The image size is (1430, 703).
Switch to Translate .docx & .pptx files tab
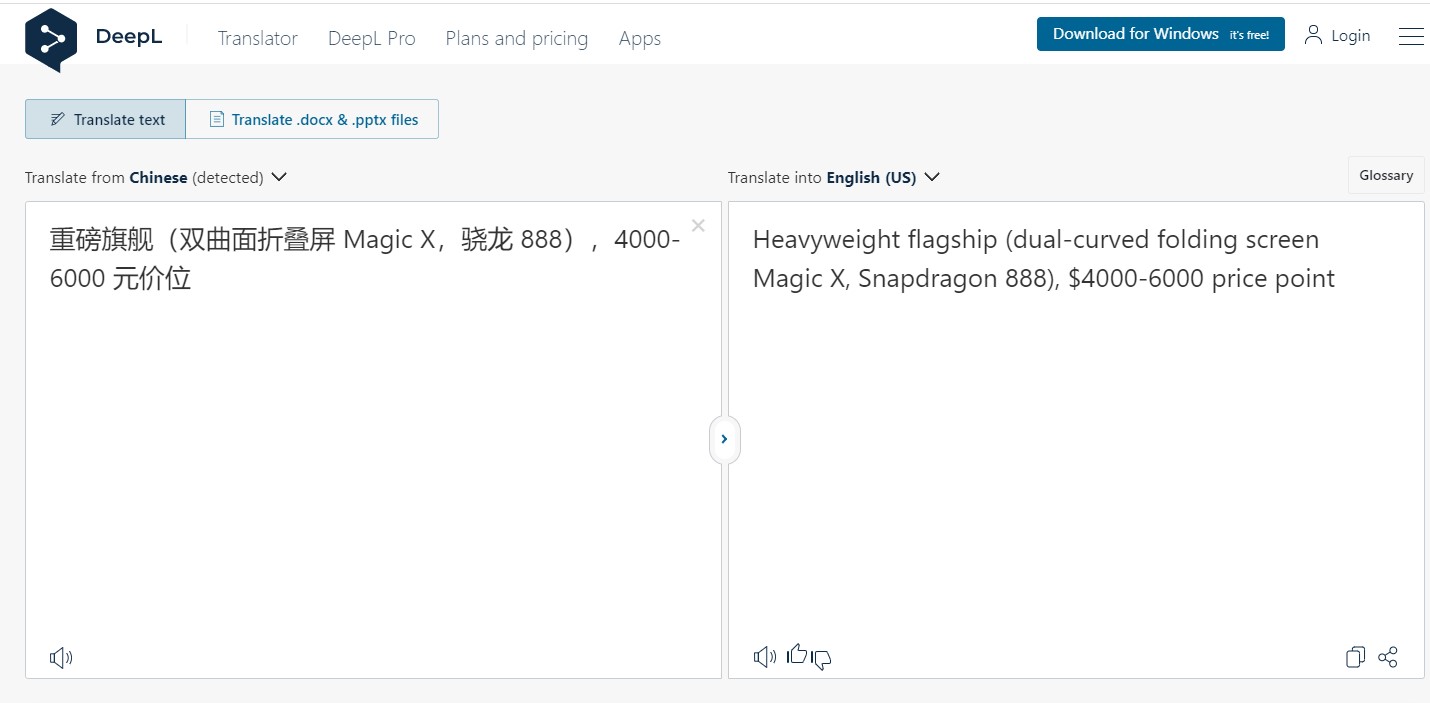click(312, 119)
